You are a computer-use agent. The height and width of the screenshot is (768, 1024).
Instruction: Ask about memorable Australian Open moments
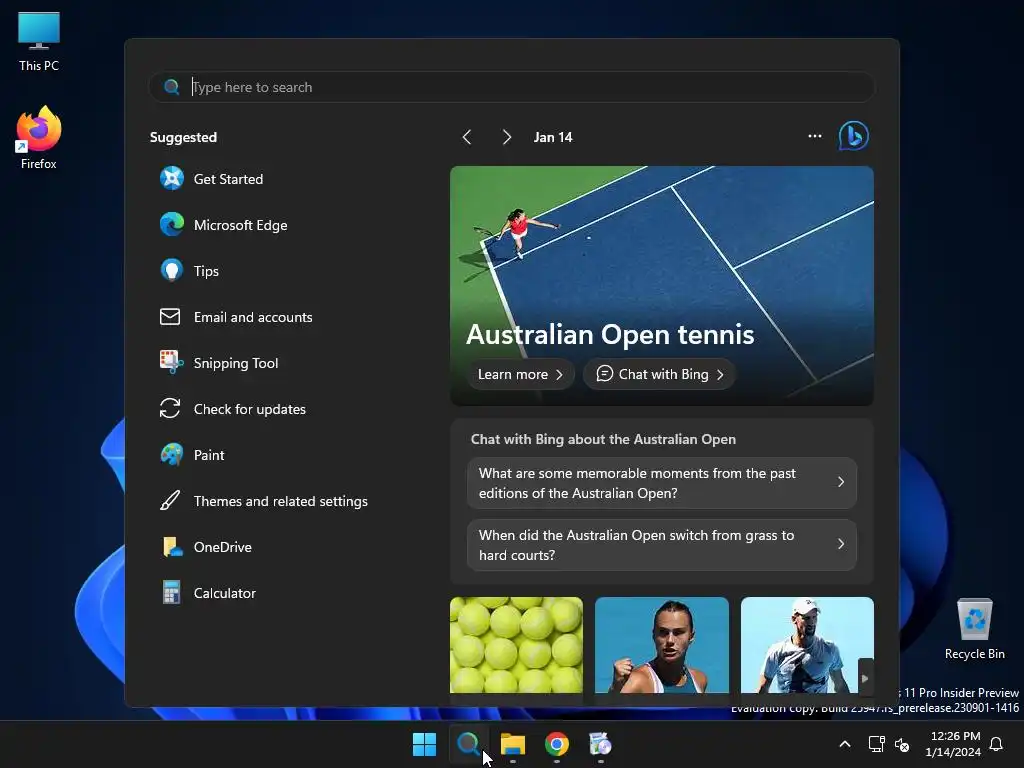(x=662, y=483)
